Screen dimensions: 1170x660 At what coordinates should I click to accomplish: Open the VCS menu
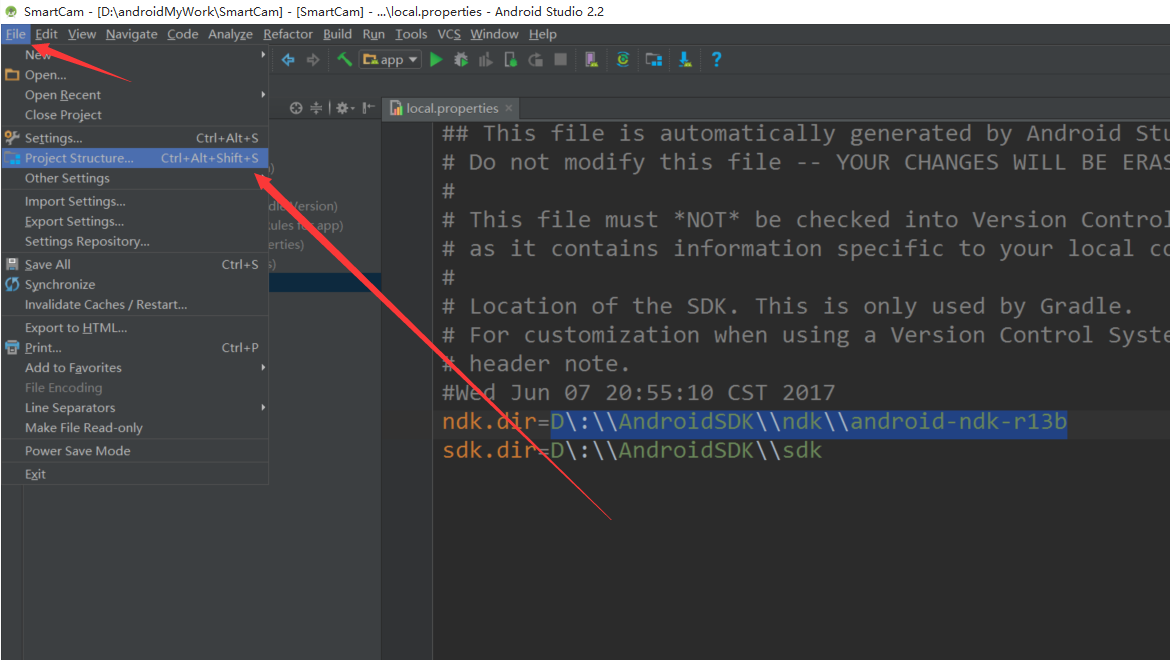(449, 34)
